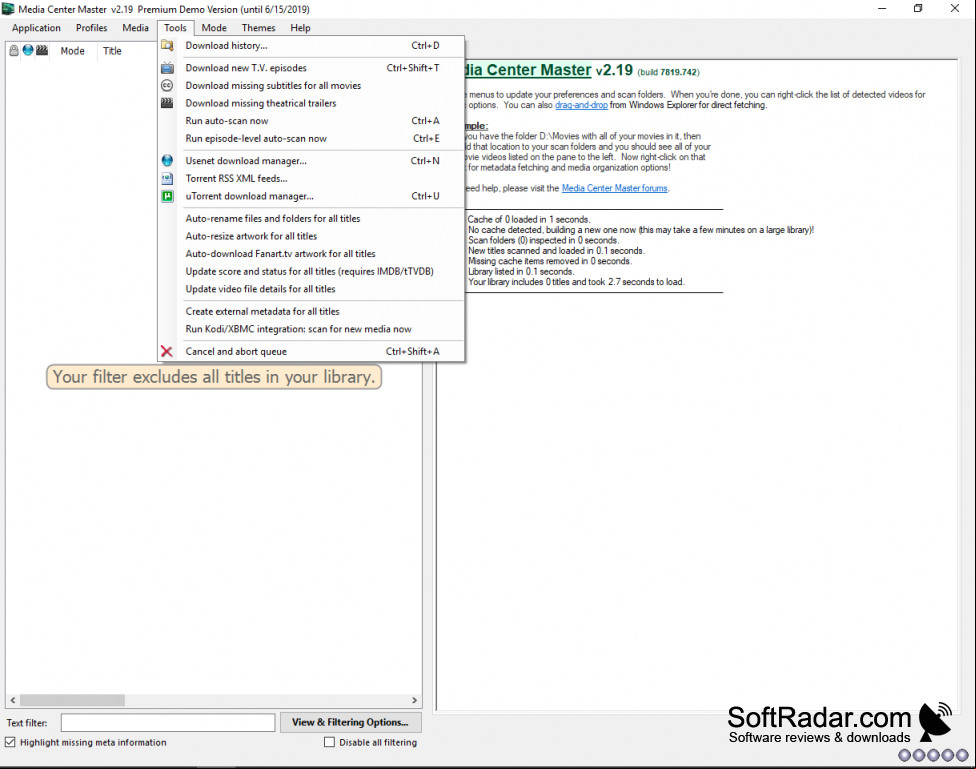Viewport: 976px width, 769px height.
Task: Open the Application menu
Action: (36, 28)
